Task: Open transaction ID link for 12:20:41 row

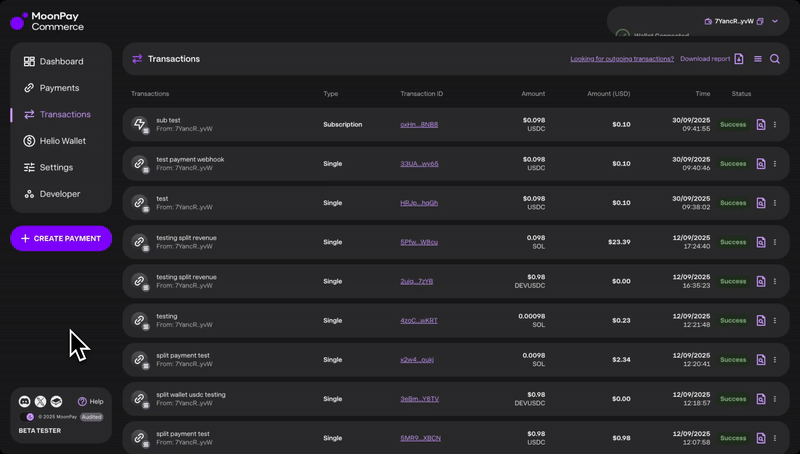Action: point(417,360)
